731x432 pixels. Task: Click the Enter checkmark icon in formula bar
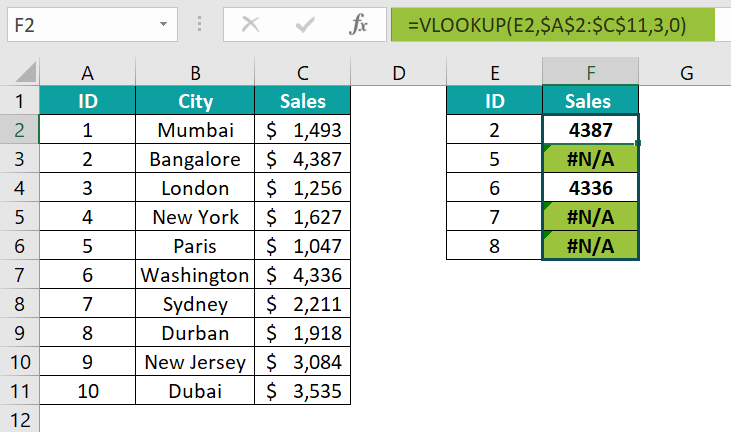(304, 24)
